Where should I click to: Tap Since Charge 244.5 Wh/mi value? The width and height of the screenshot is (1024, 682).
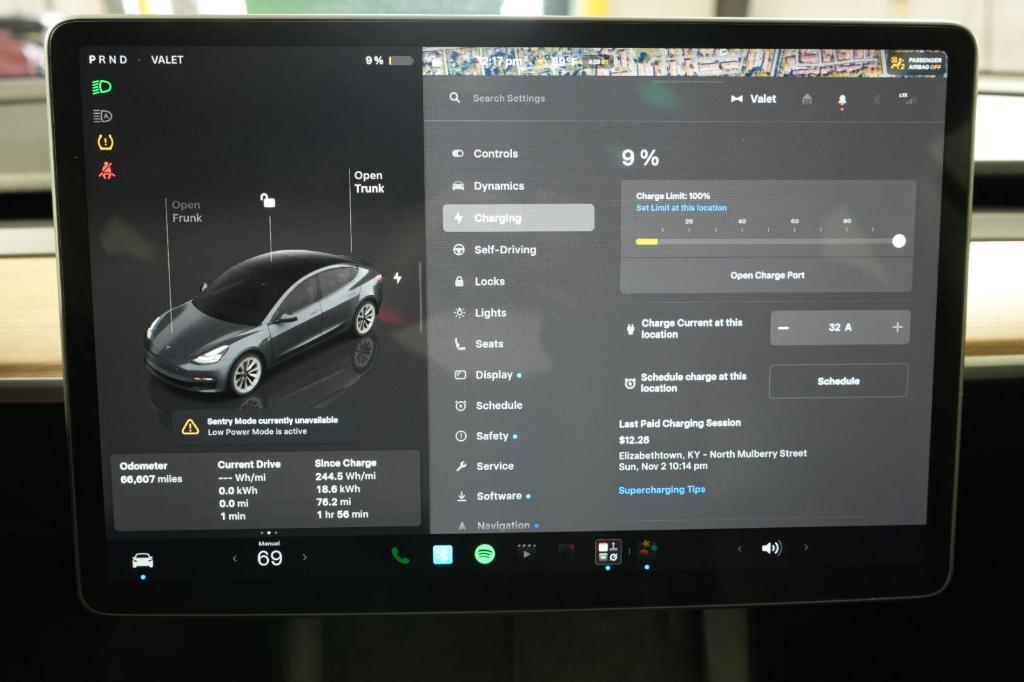[x=345, y=476]
